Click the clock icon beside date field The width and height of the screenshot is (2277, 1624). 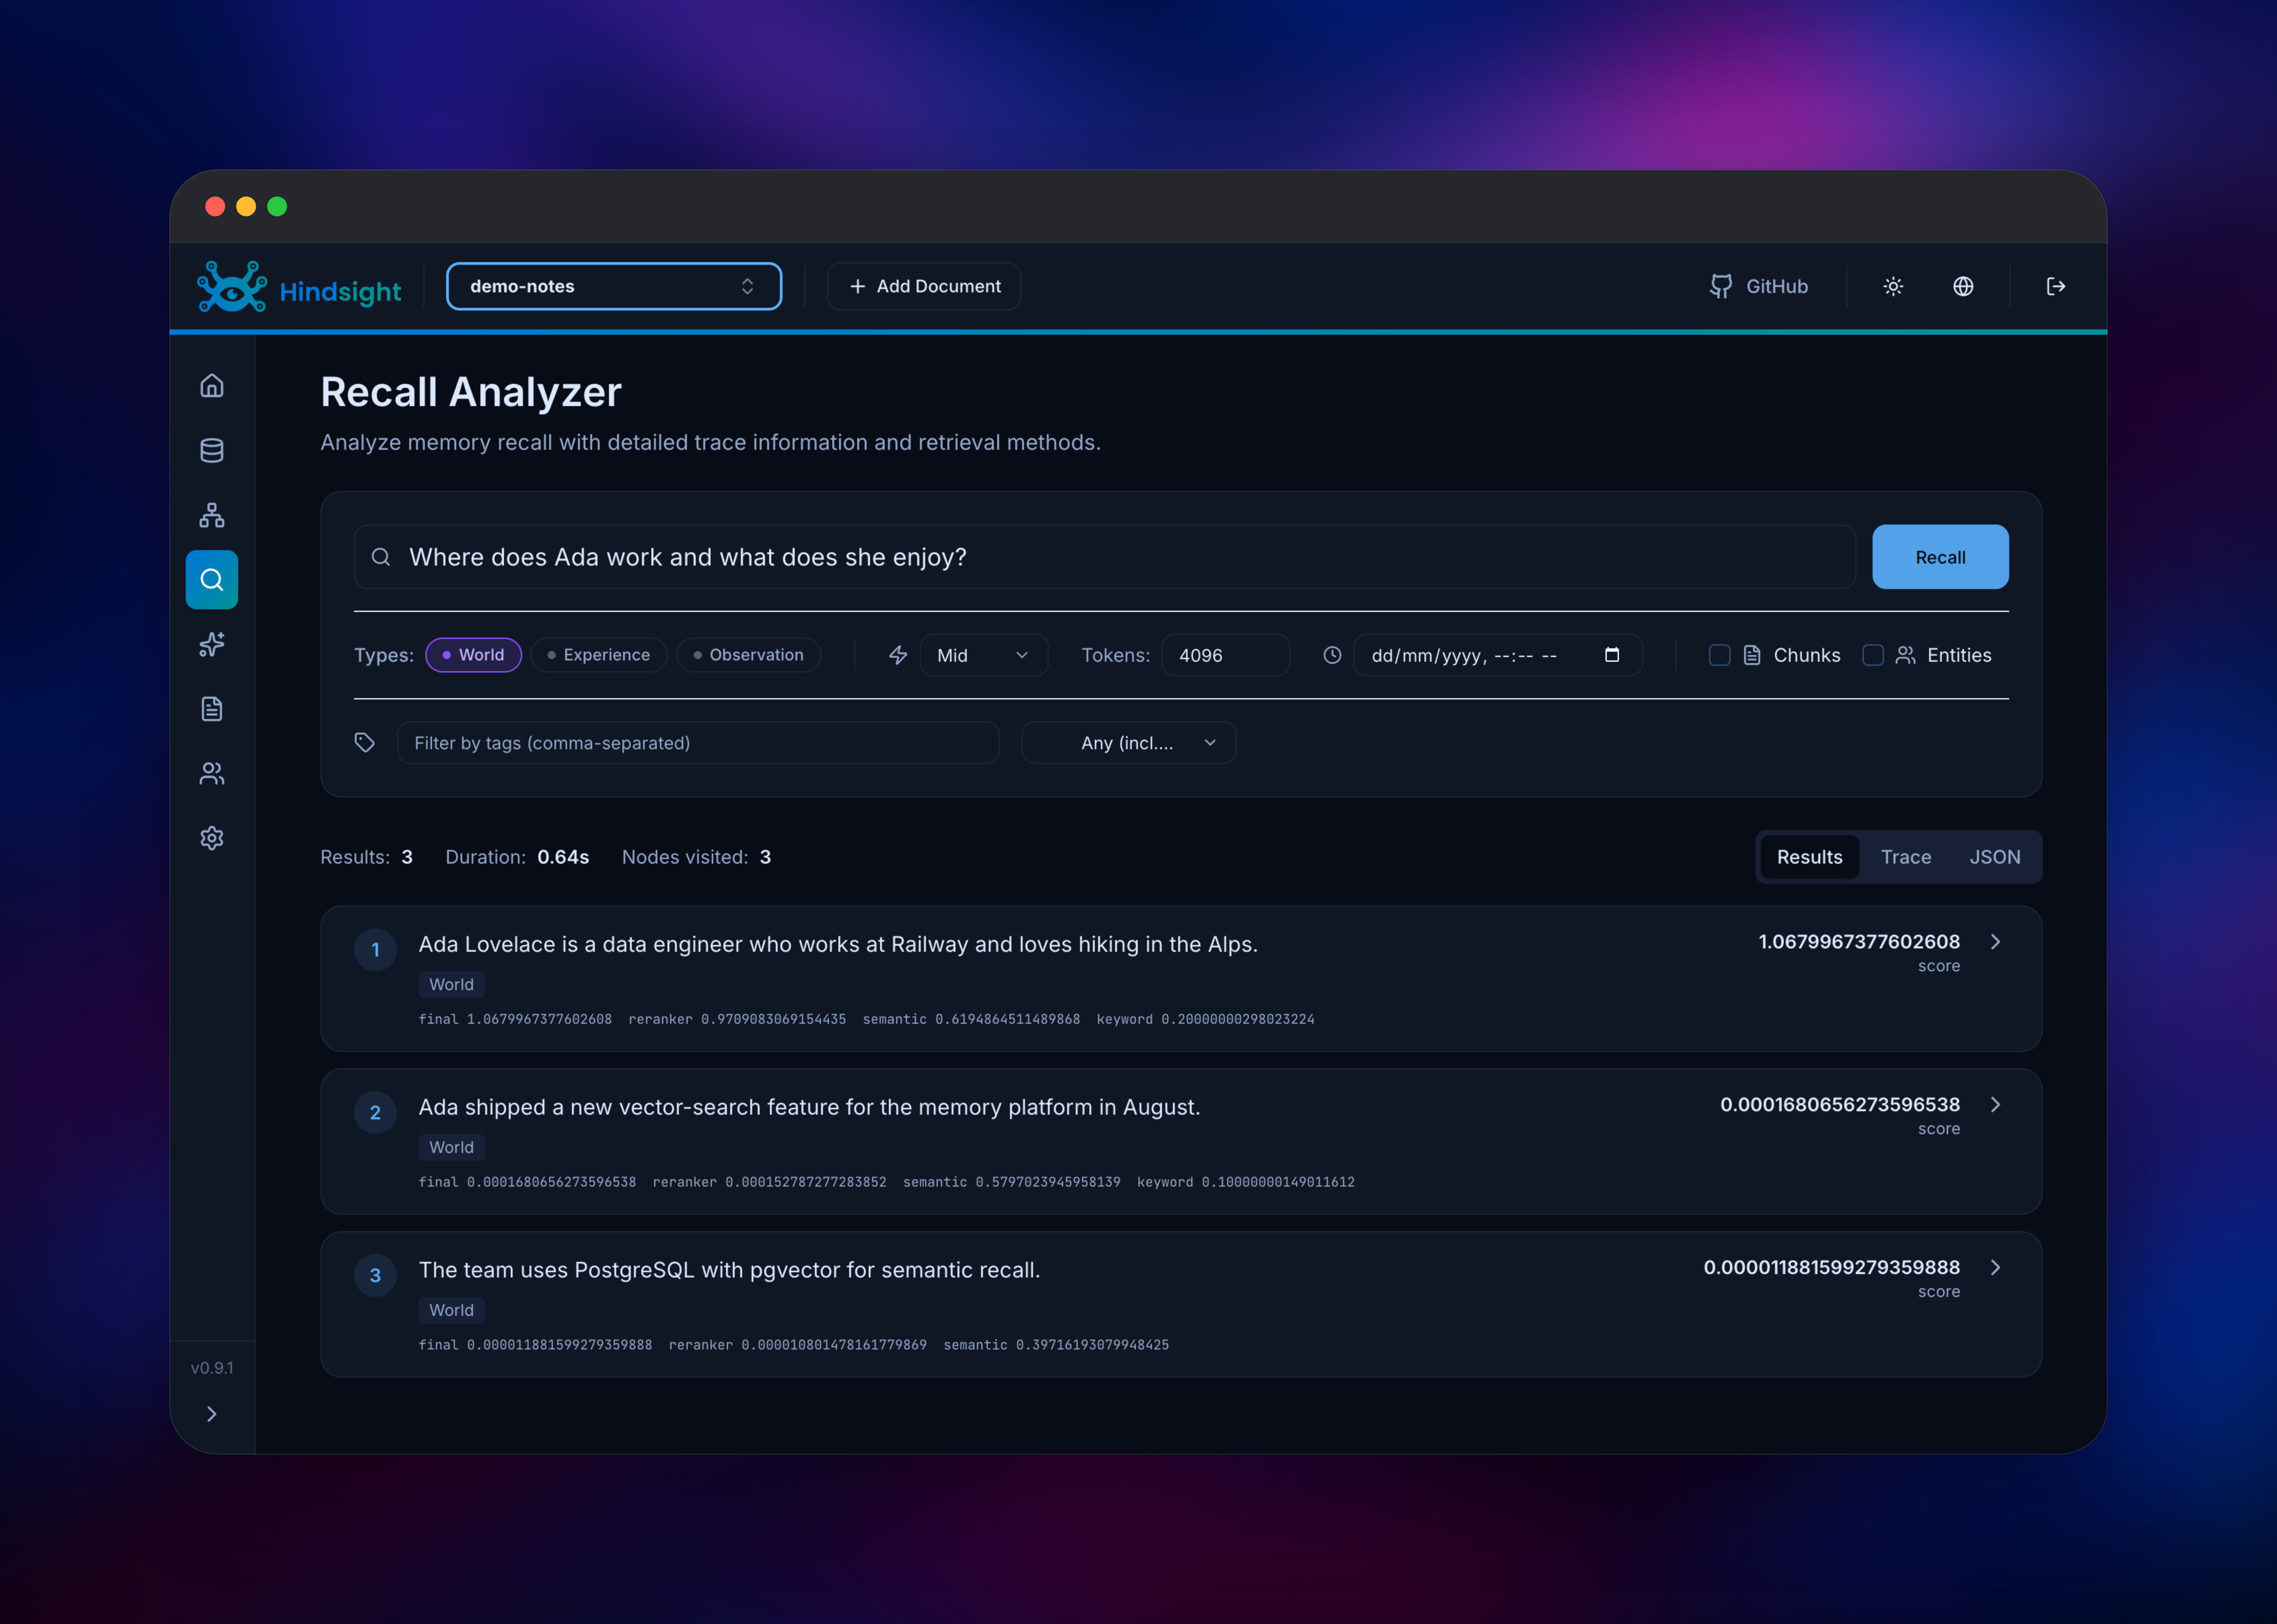pos(1332,655)
